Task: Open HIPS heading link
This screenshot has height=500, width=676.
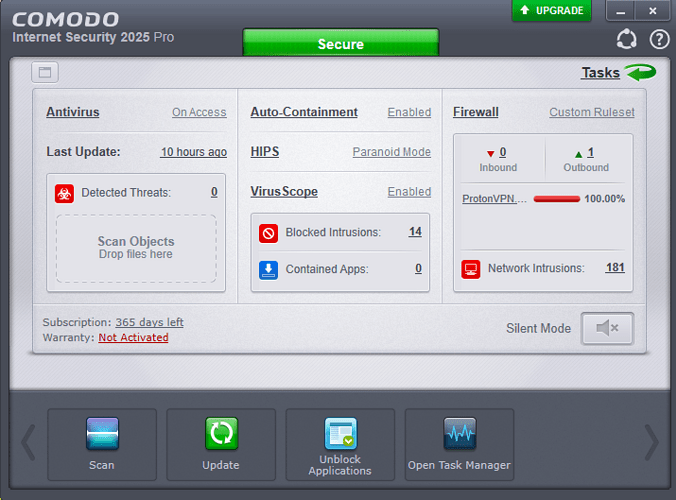Action: coord(265,152)
